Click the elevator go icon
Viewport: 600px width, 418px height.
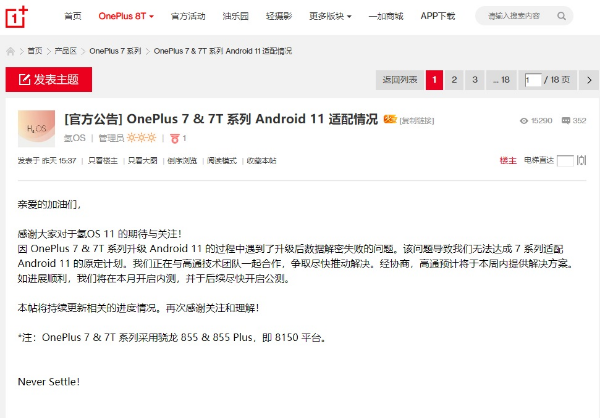click(582, 160)
